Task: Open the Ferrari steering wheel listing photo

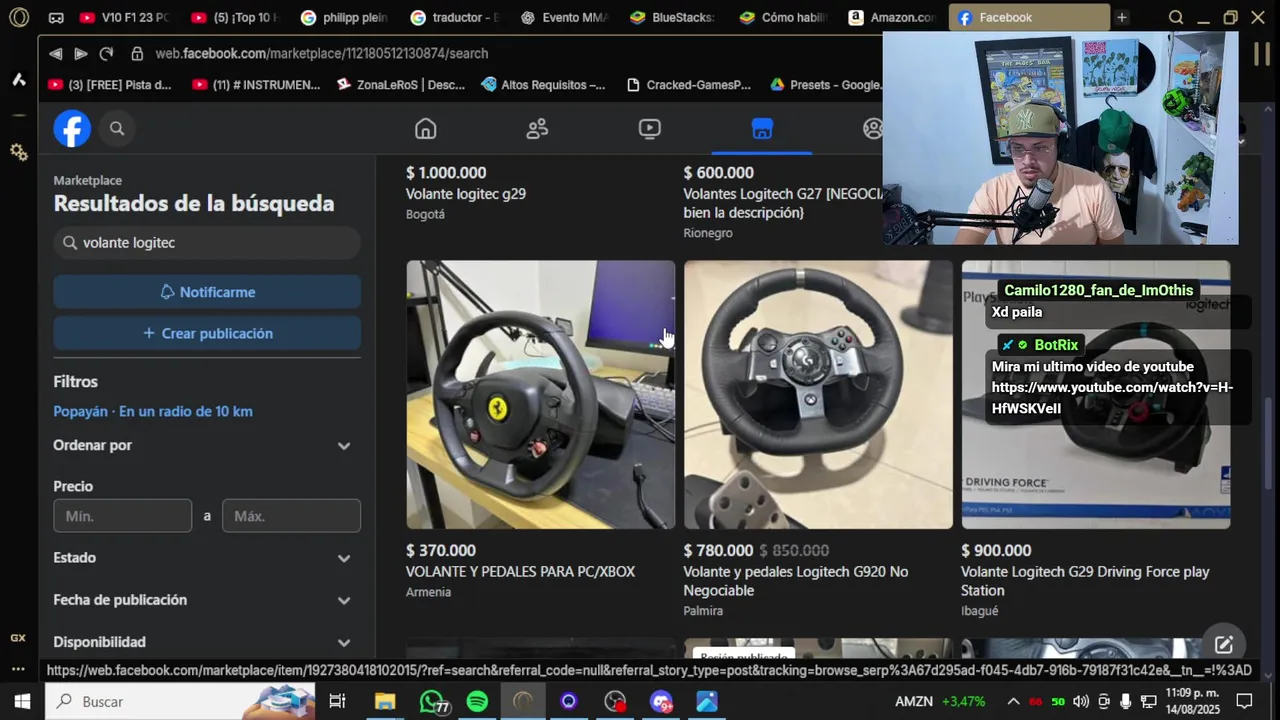Action: coord(541,395)
